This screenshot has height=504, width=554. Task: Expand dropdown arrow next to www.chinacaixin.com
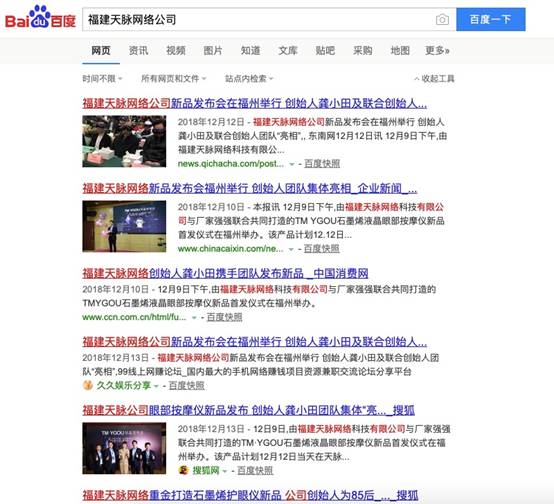291,249
